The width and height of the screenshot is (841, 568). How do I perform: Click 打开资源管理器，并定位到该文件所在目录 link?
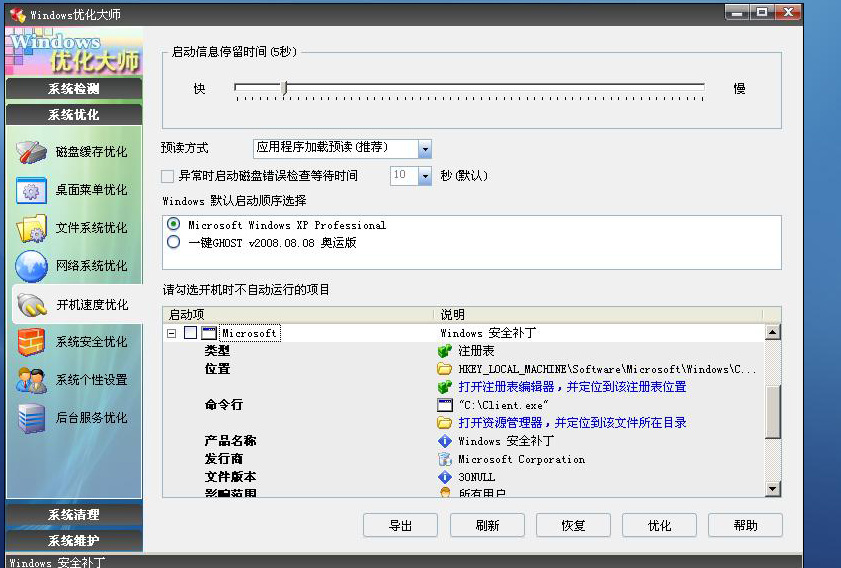[572, 423]
